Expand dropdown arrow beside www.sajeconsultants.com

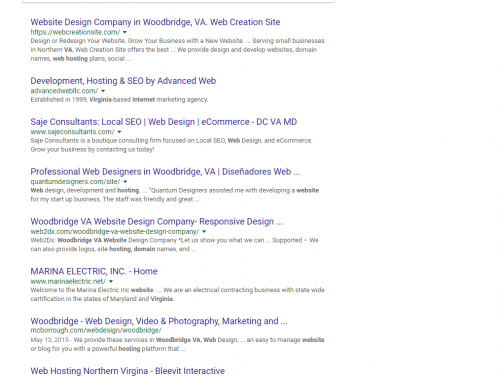point(119,132)
